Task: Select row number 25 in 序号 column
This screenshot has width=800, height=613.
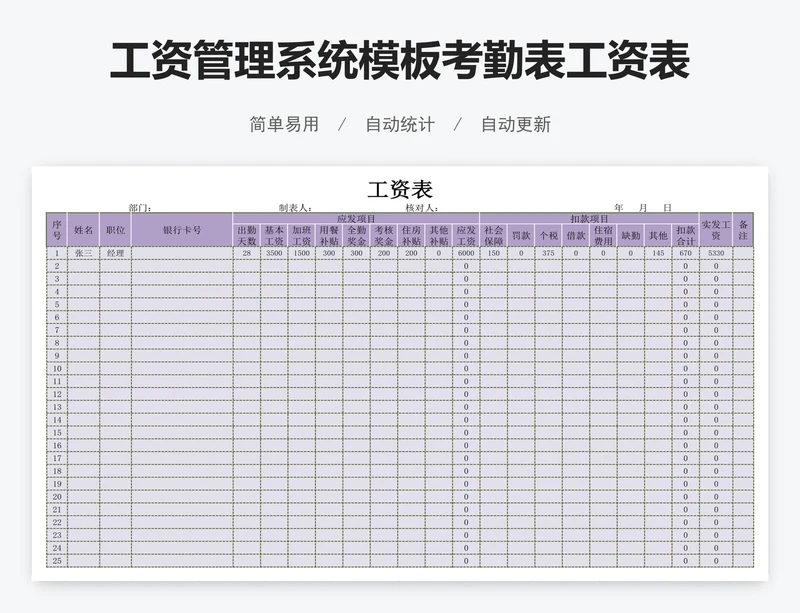Action: 57,561
